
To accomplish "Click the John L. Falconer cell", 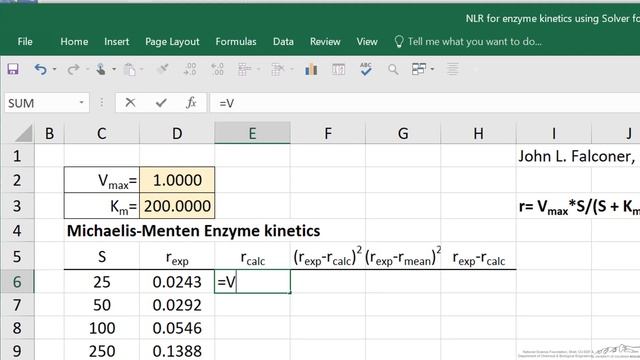I will [x=576, y=156].
